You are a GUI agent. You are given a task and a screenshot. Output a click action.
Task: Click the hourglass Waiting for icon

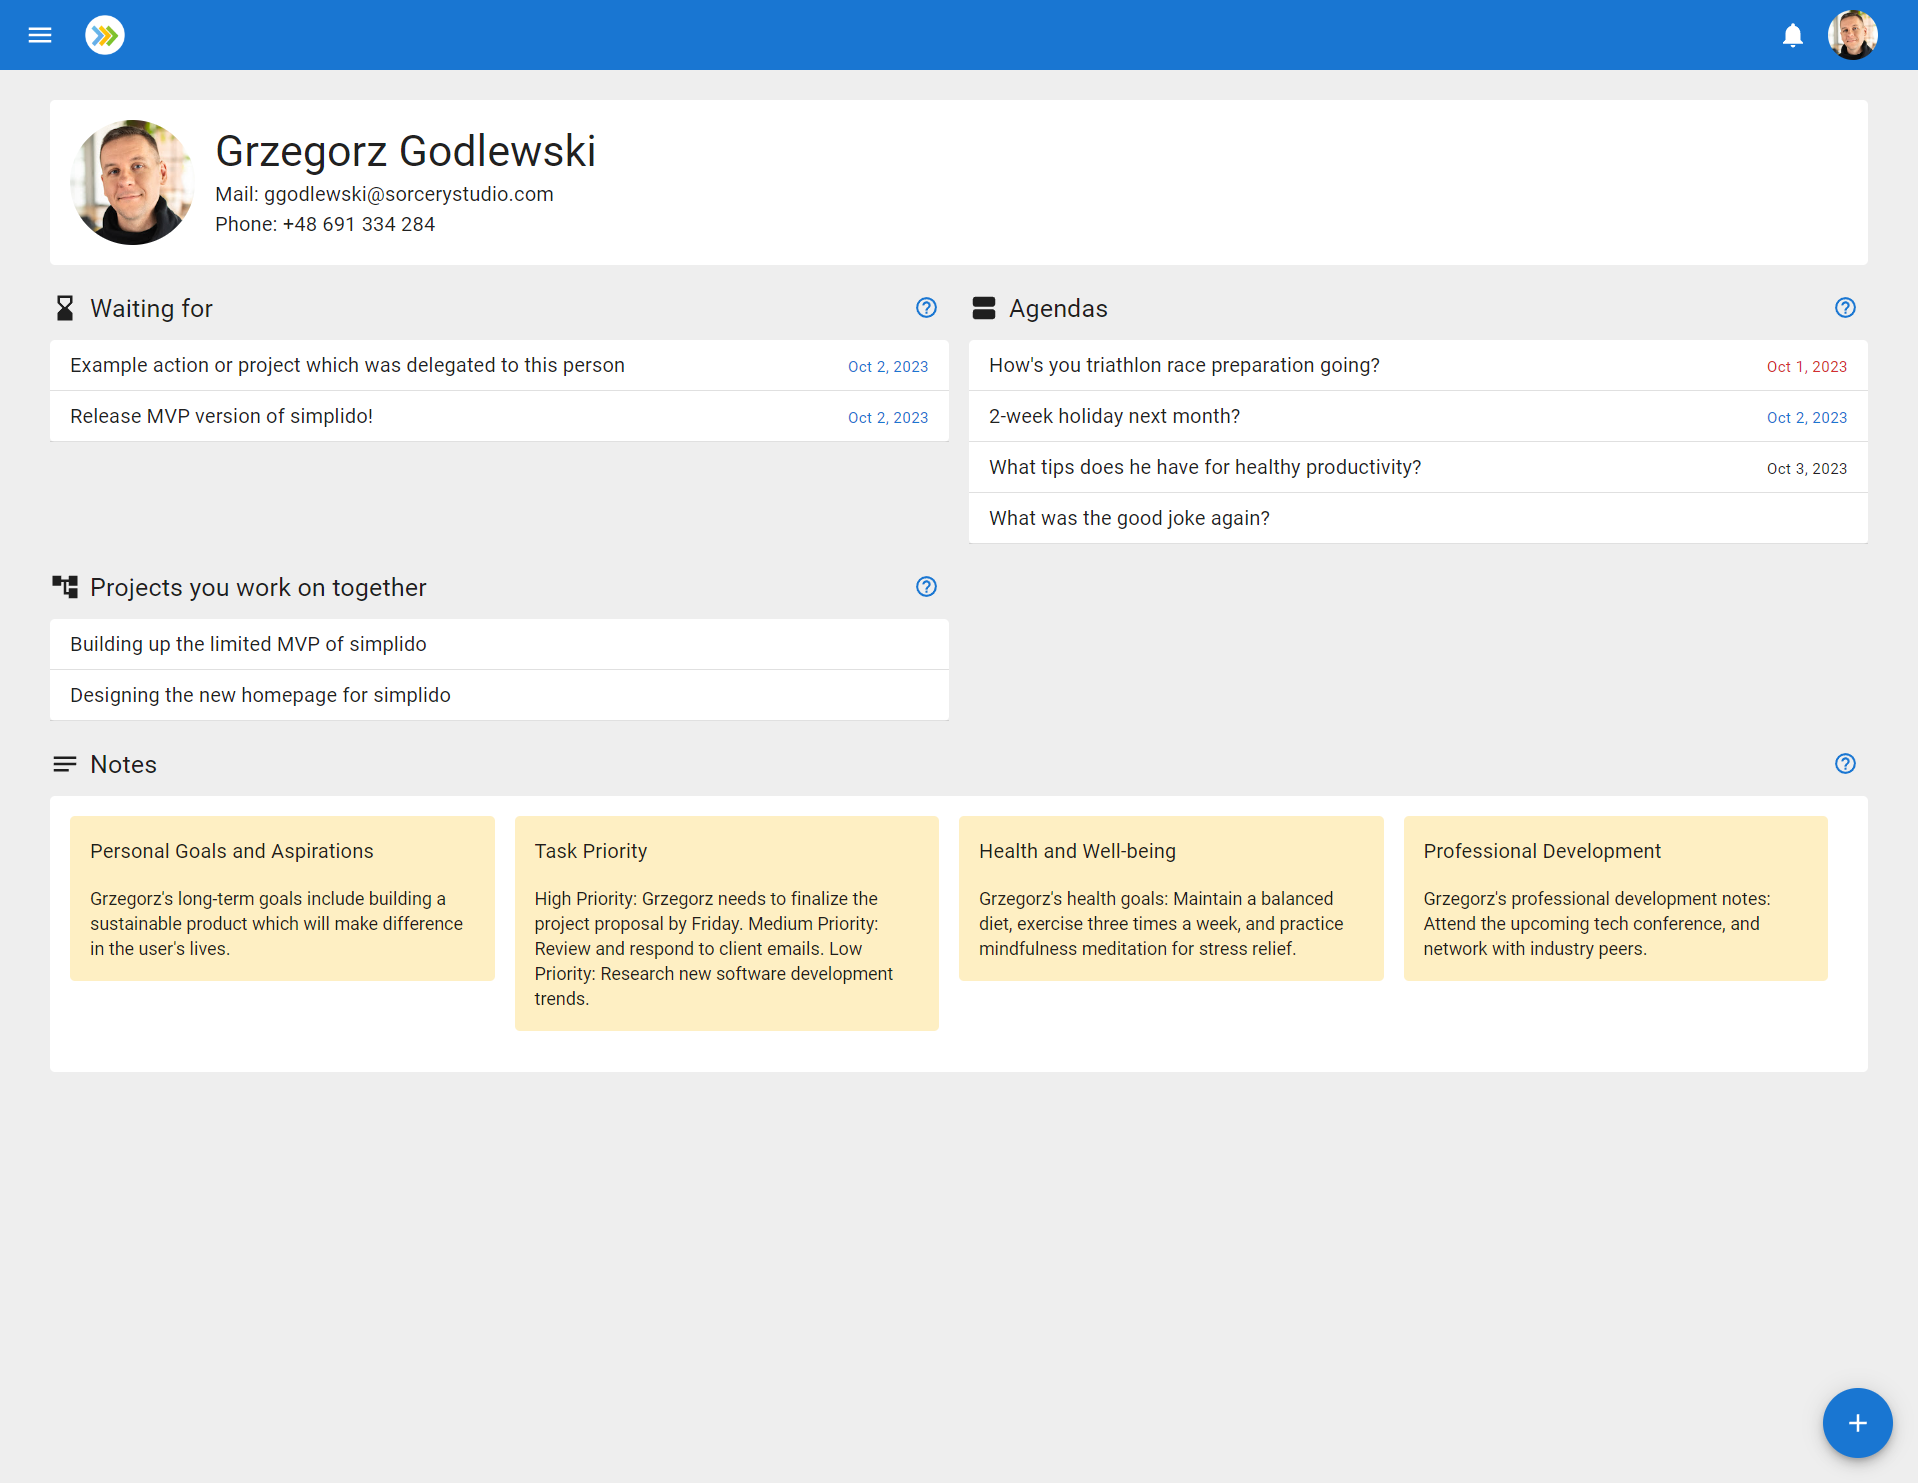coord(65,308)
